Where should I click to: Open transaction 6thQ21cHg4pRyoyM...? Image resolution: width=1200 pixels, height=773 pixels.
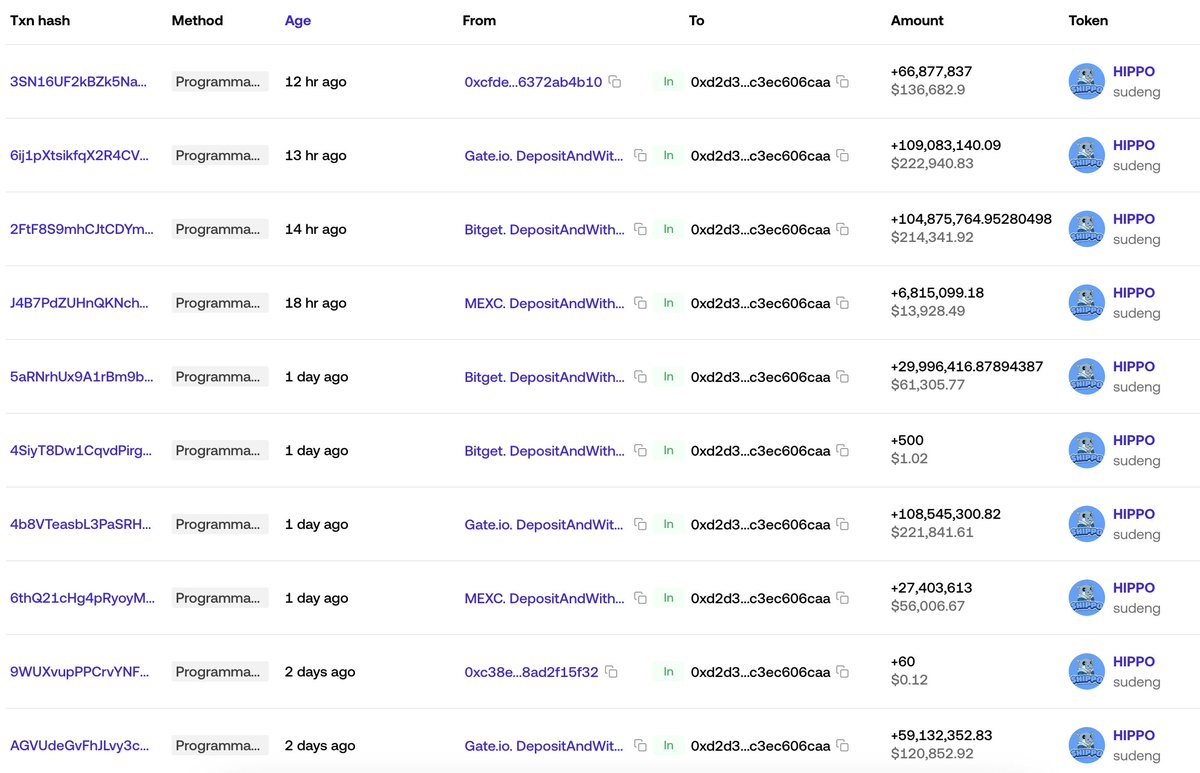(82, 599)
